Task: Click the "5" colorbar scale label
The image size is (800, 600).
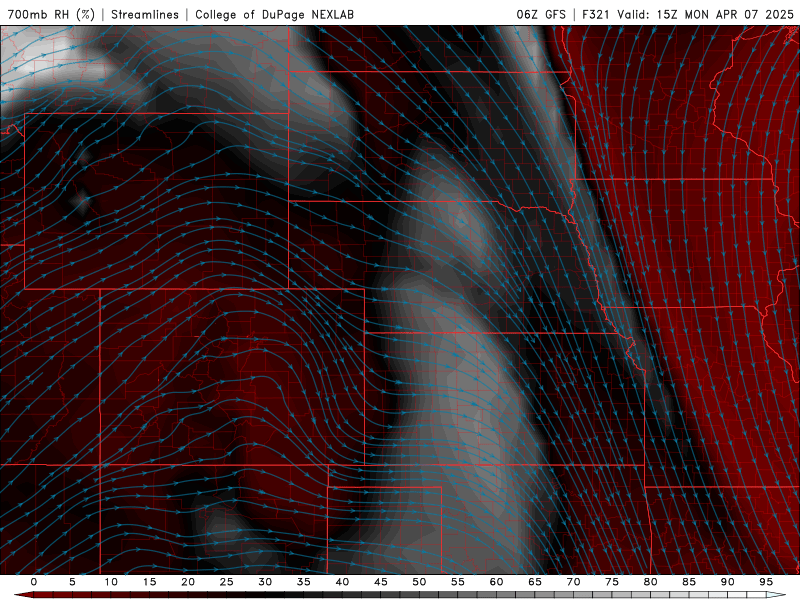Action: pos(72,582)
